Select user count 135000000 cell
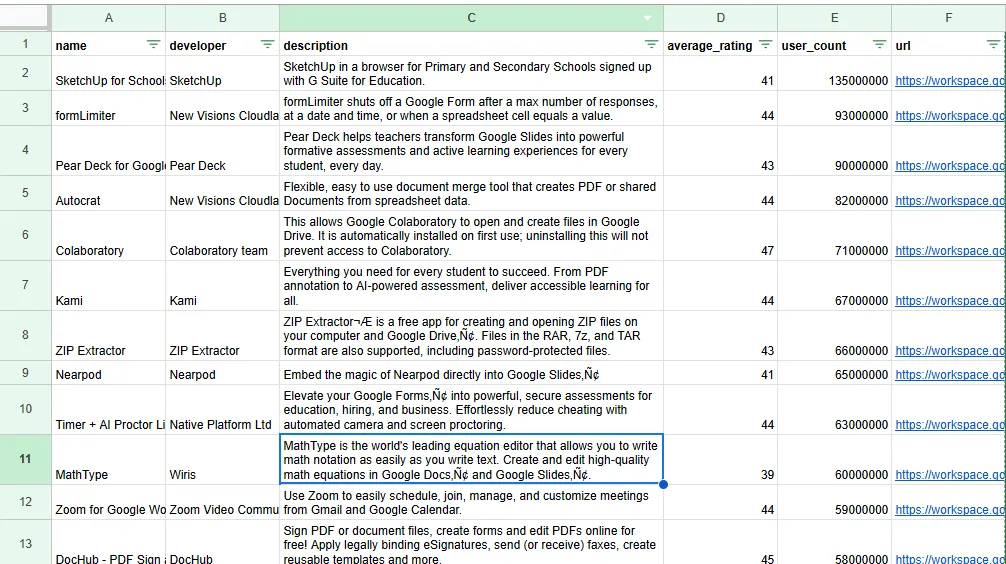Viewport: 1006px width, 564px height. click(835, 73)
